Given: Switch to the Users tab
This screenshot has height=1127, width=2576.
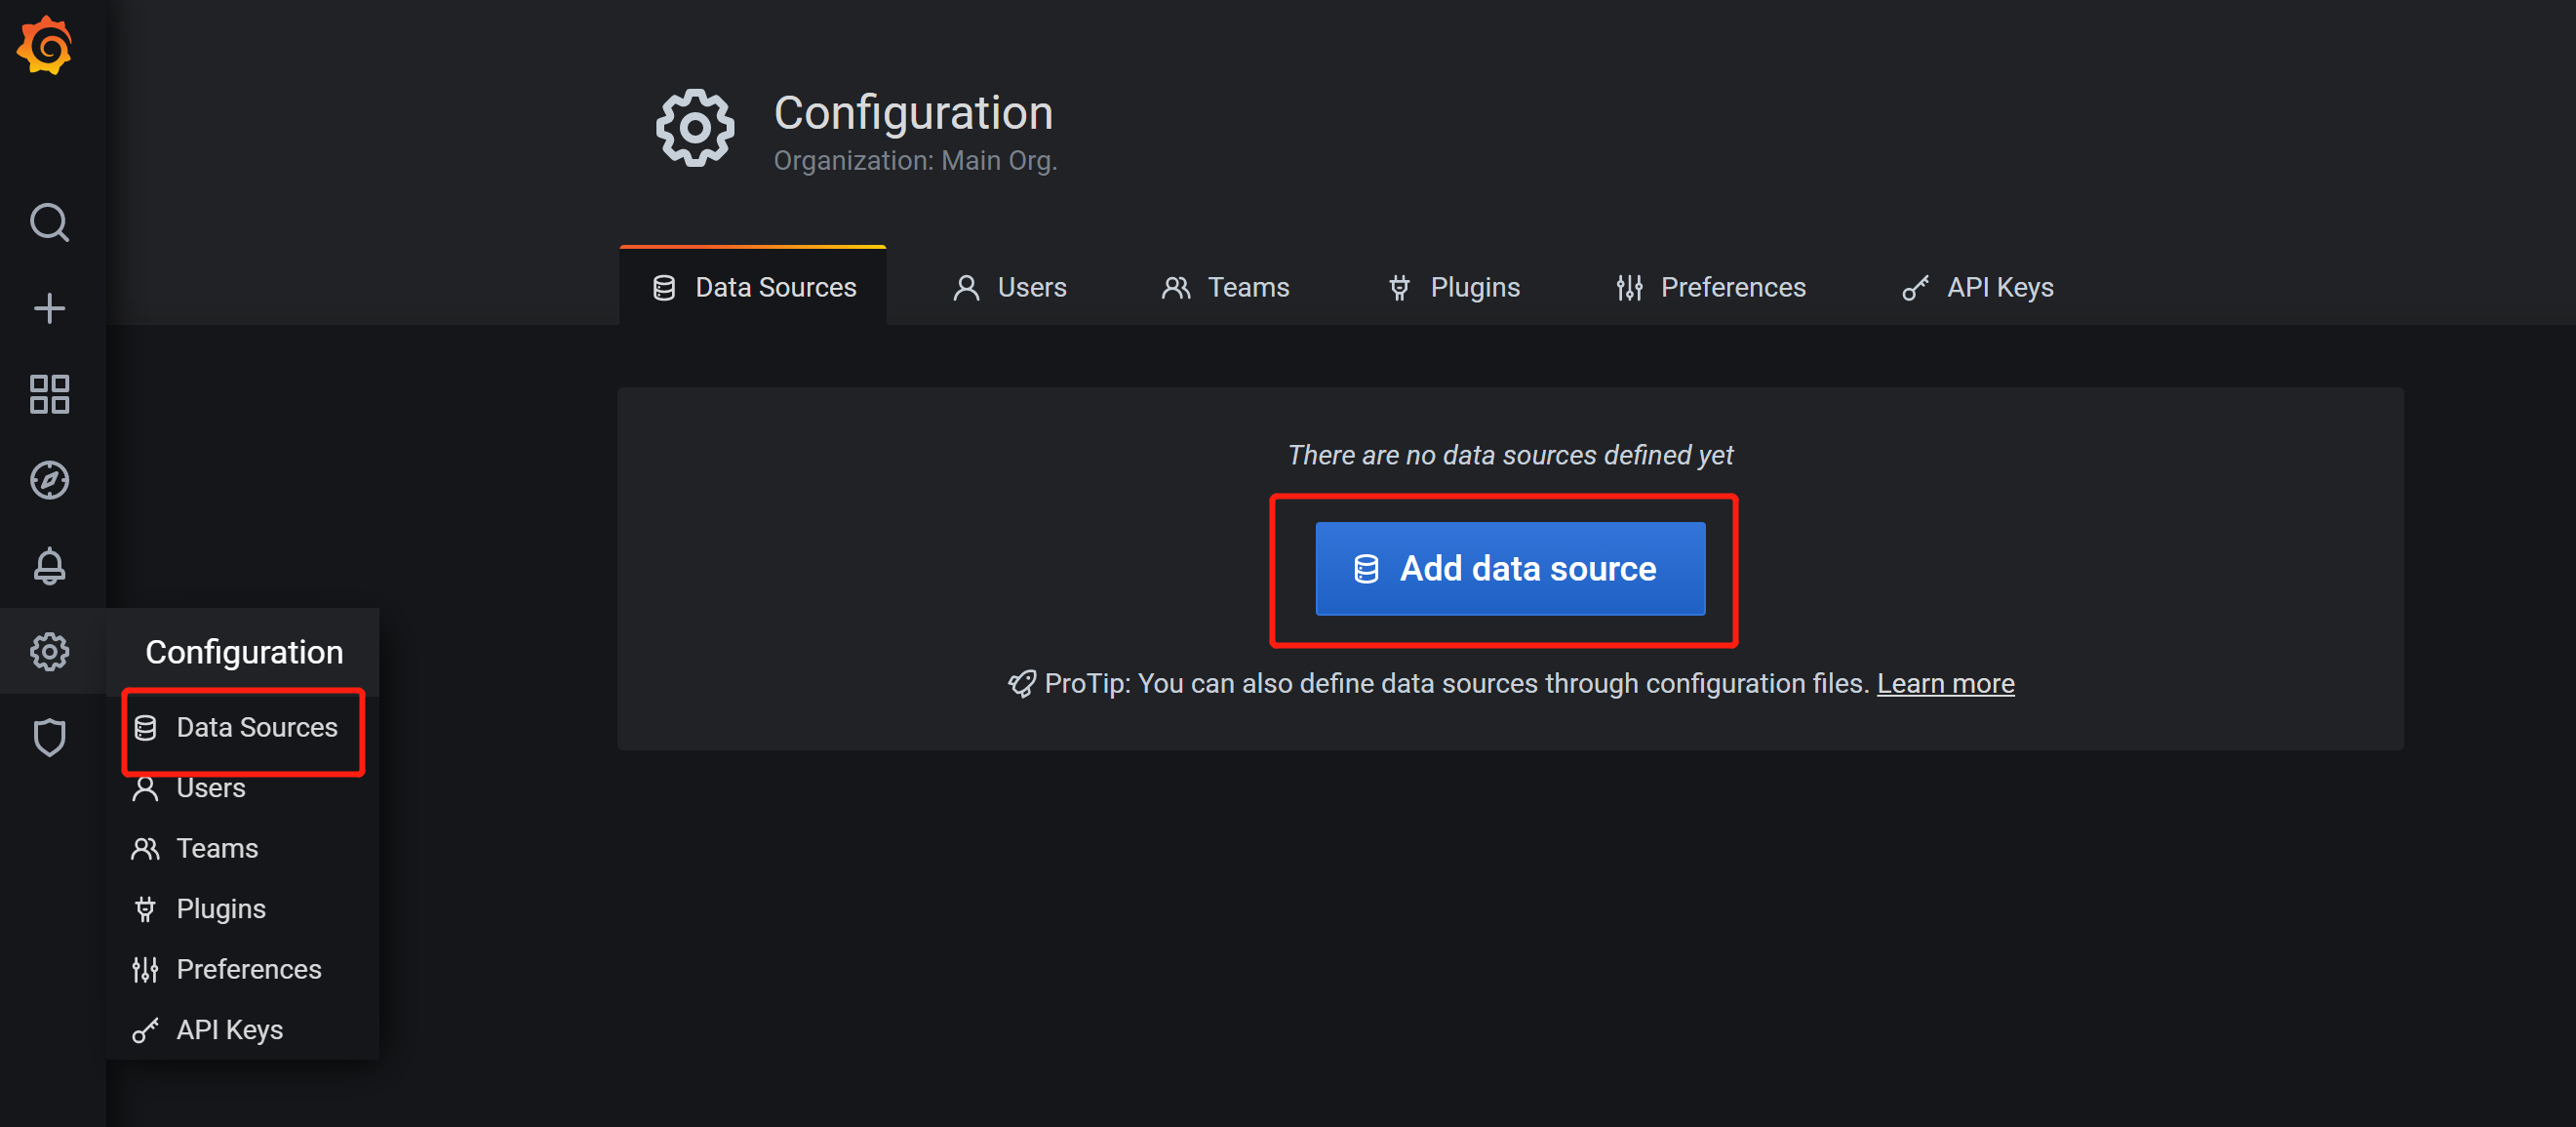Looking at the screenshot, I should point(1009,287).
